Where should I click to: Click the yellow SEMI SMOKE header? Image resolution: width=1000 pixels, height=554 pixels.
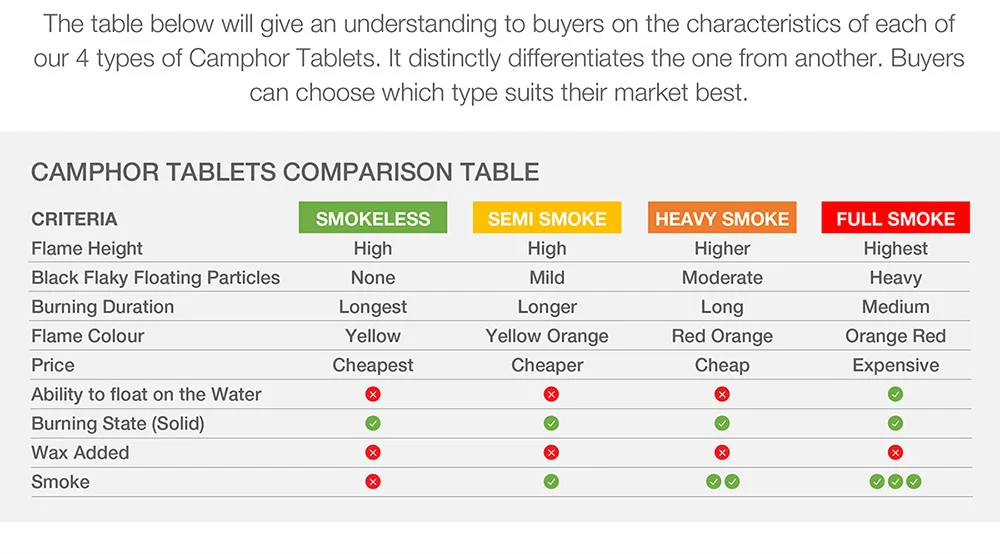pos(547,218)
